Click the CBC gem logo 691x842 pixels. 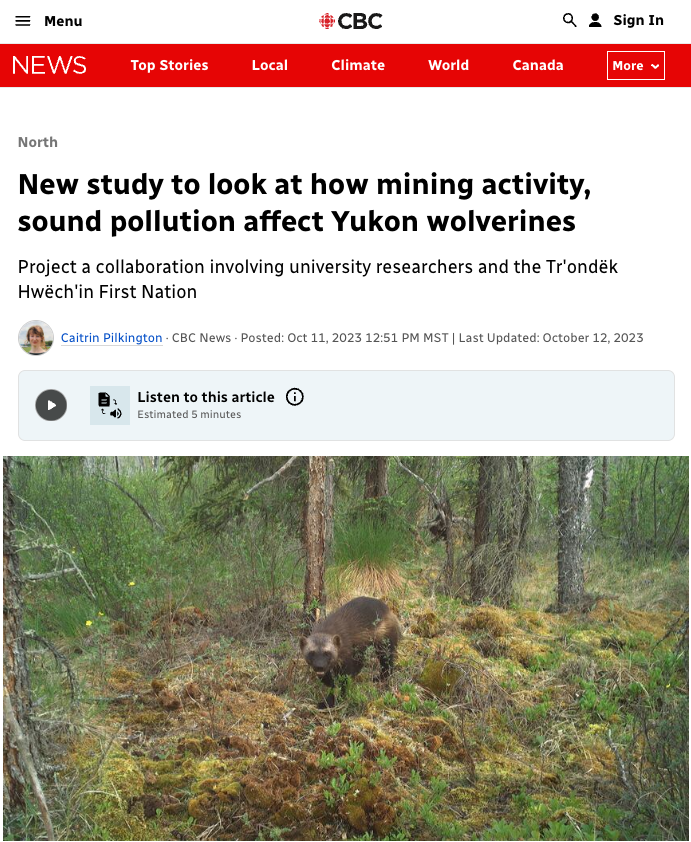(326, 21)
